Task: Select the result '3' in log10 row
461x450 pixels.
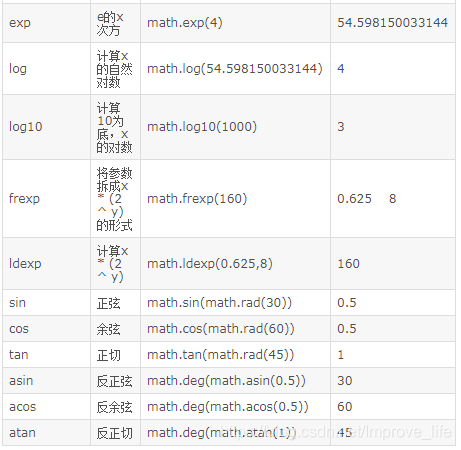Action: (341, 127)
